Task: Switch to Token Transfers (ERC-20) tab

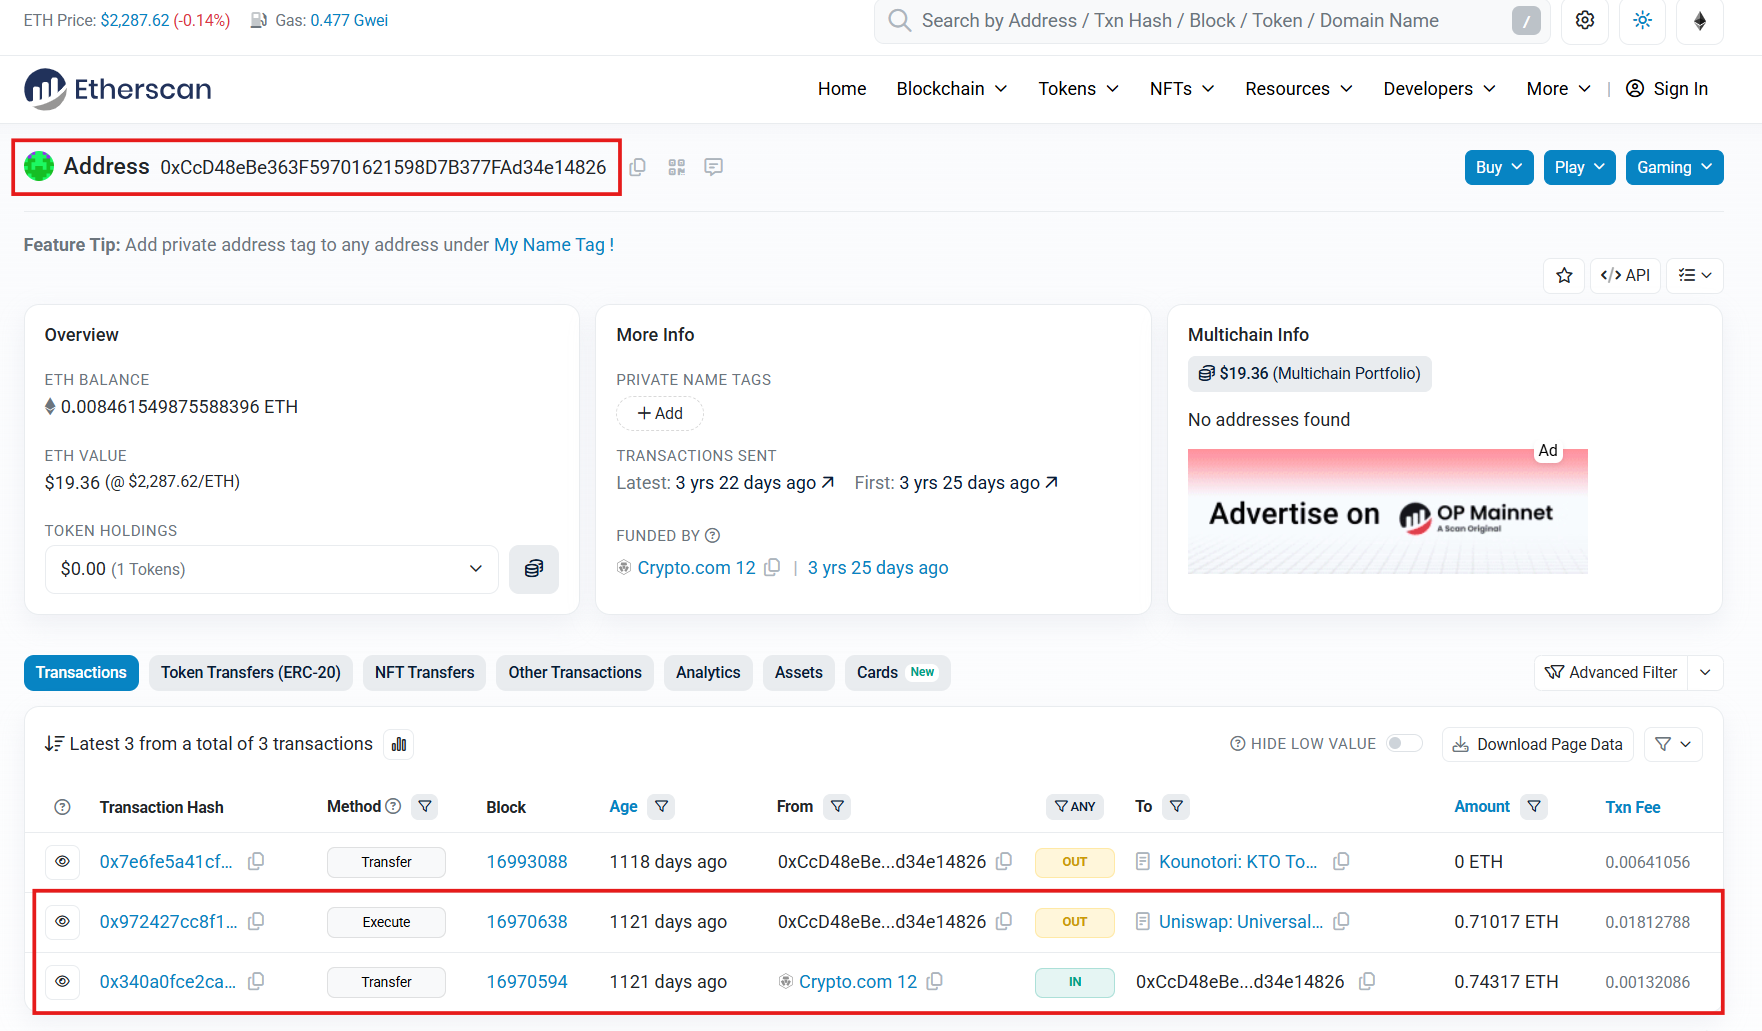Action: tap(251, 672)
